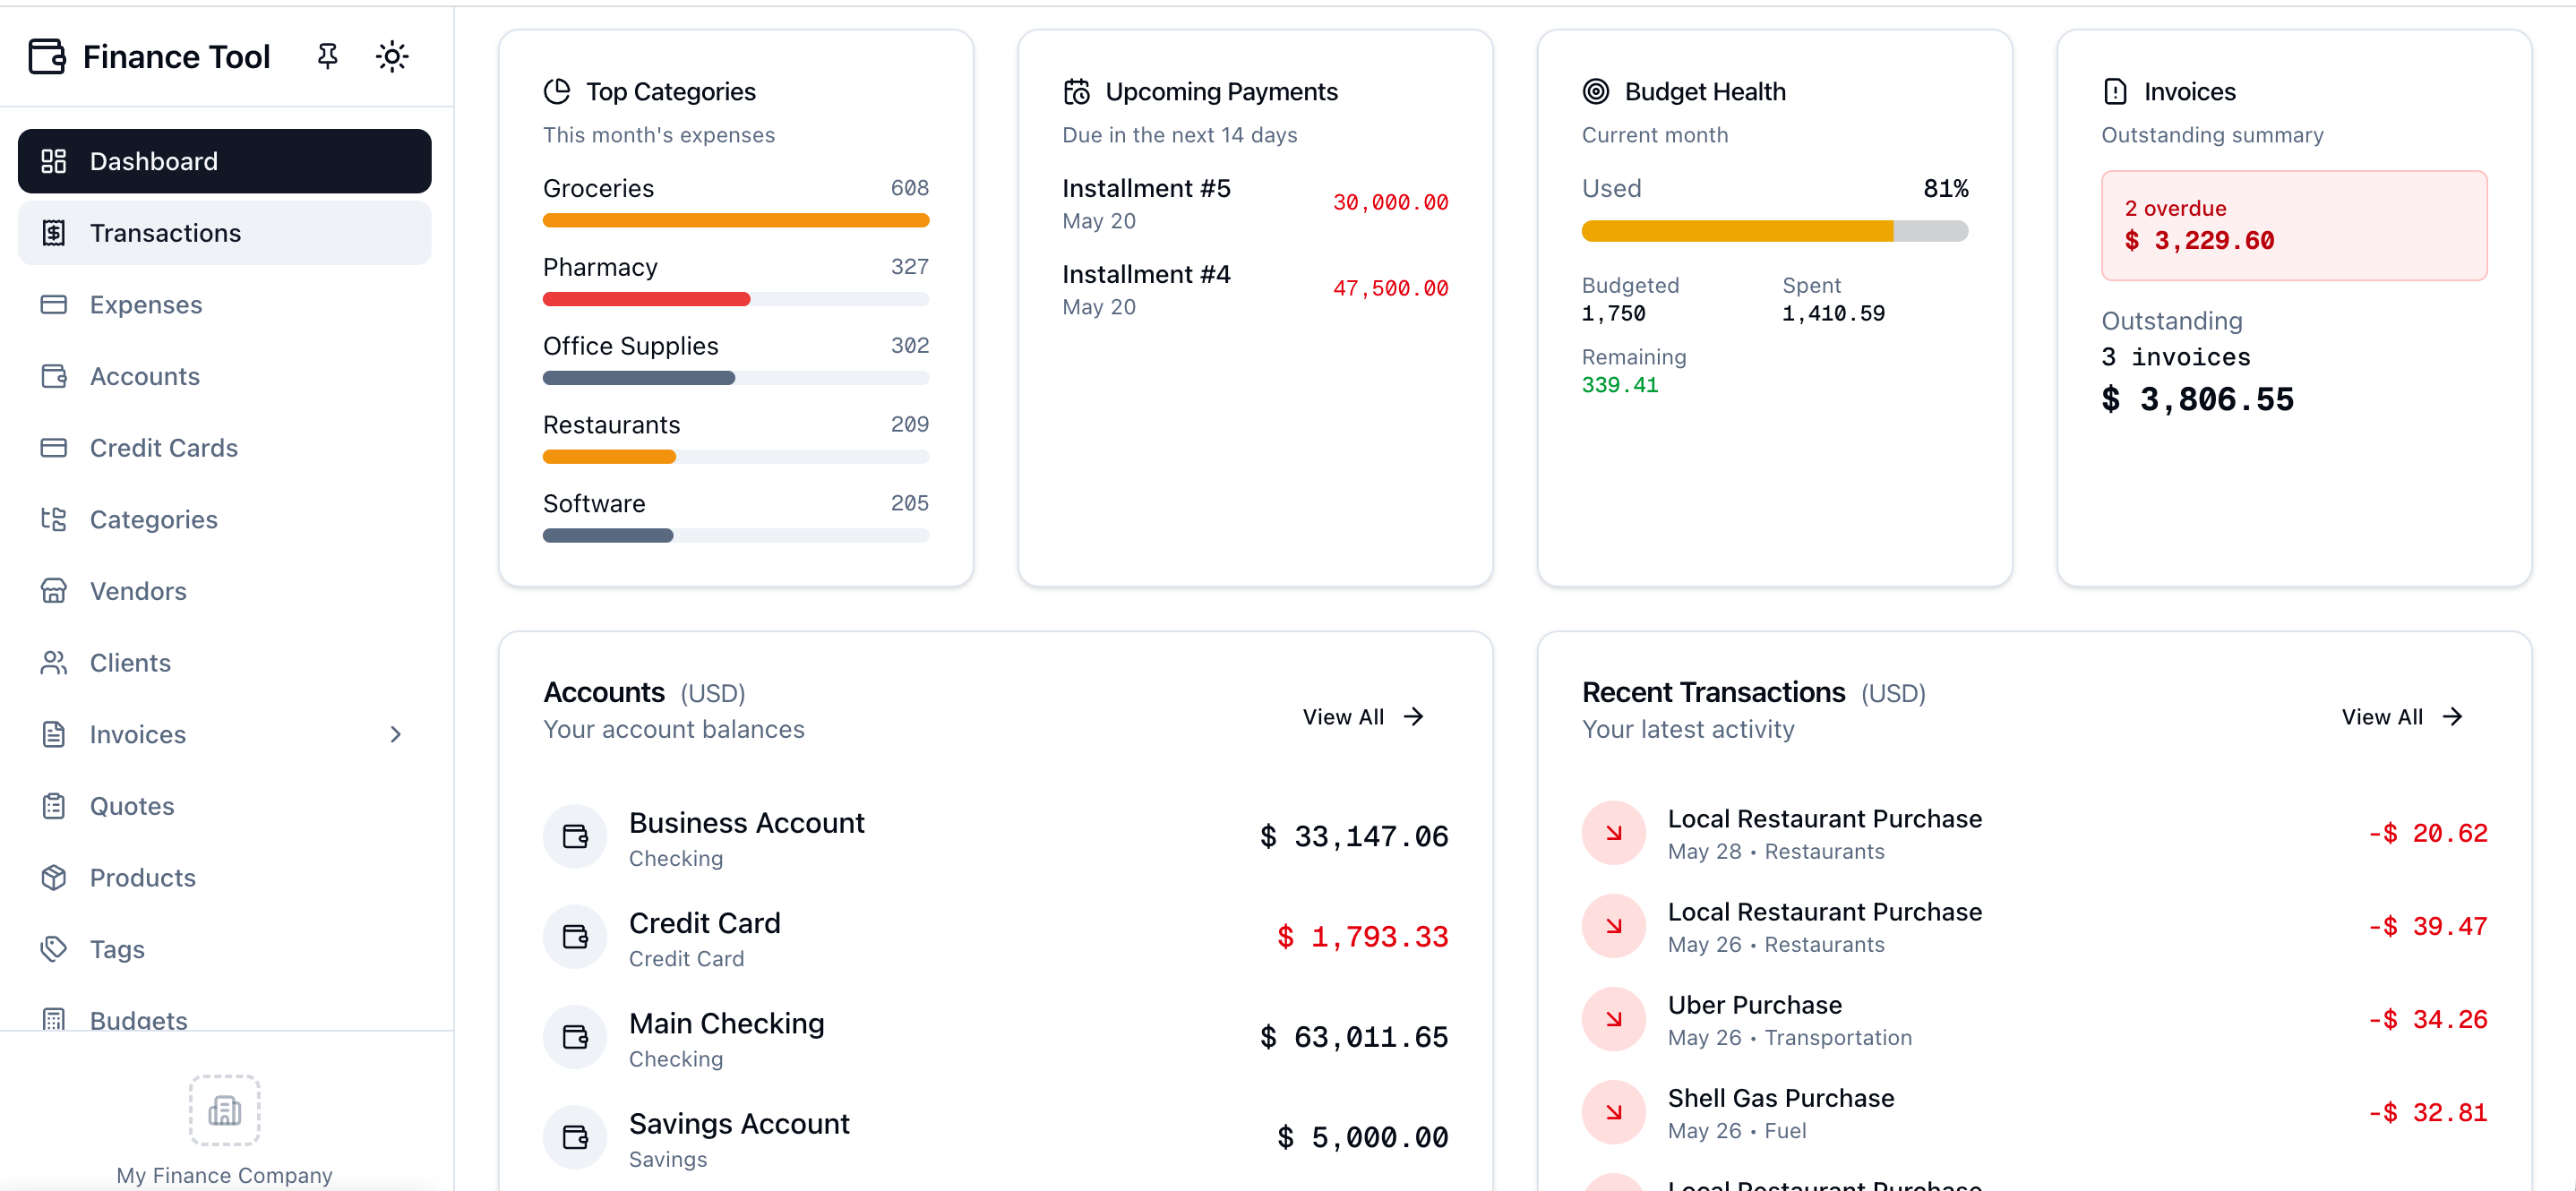The width and height of the screenshot is (2576, 1191).
Task: Click the Budget Health used progress bar
Action: click(1775, 231)
